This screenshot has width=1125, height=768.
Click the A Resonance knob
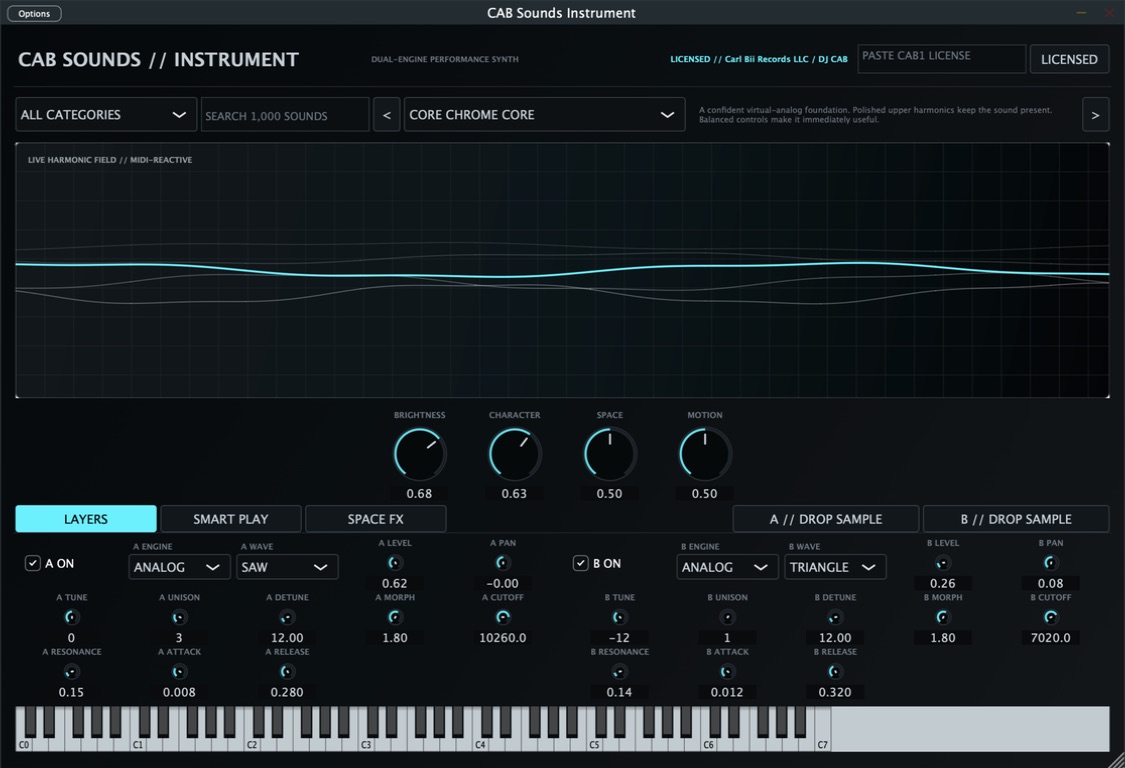point(71,672)
